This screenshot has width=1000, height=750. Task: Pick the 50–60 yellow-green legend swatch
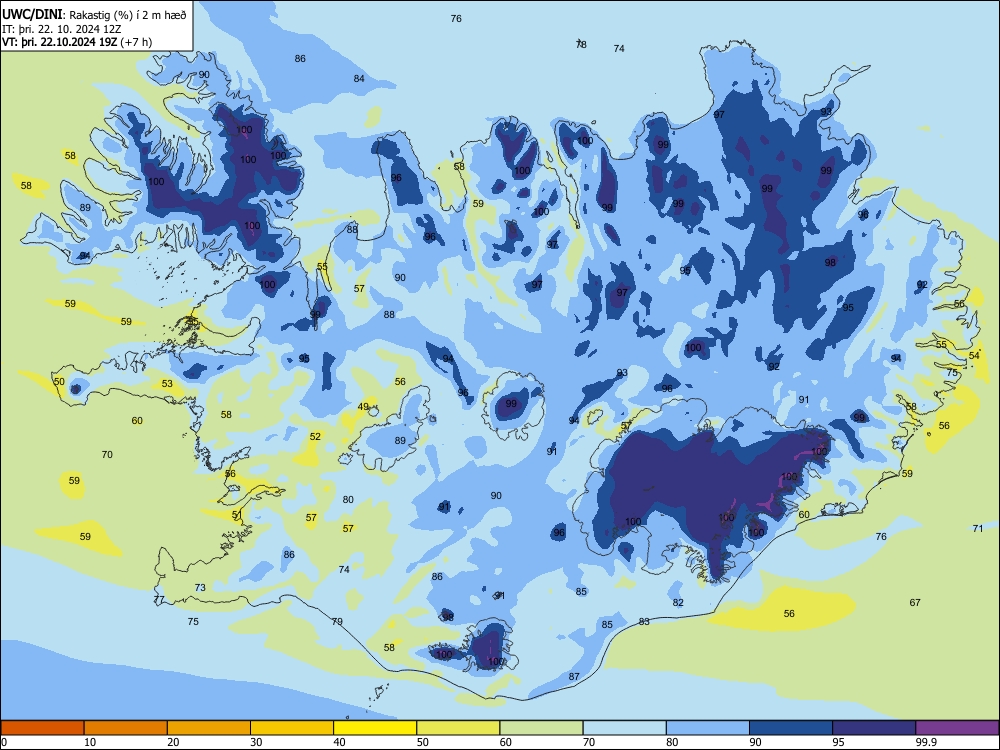click(458, 728)
